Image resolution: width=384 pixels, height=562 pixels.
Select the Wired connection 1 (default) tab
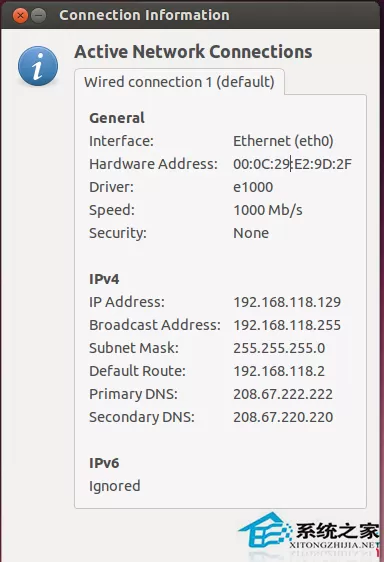(179, 82)
